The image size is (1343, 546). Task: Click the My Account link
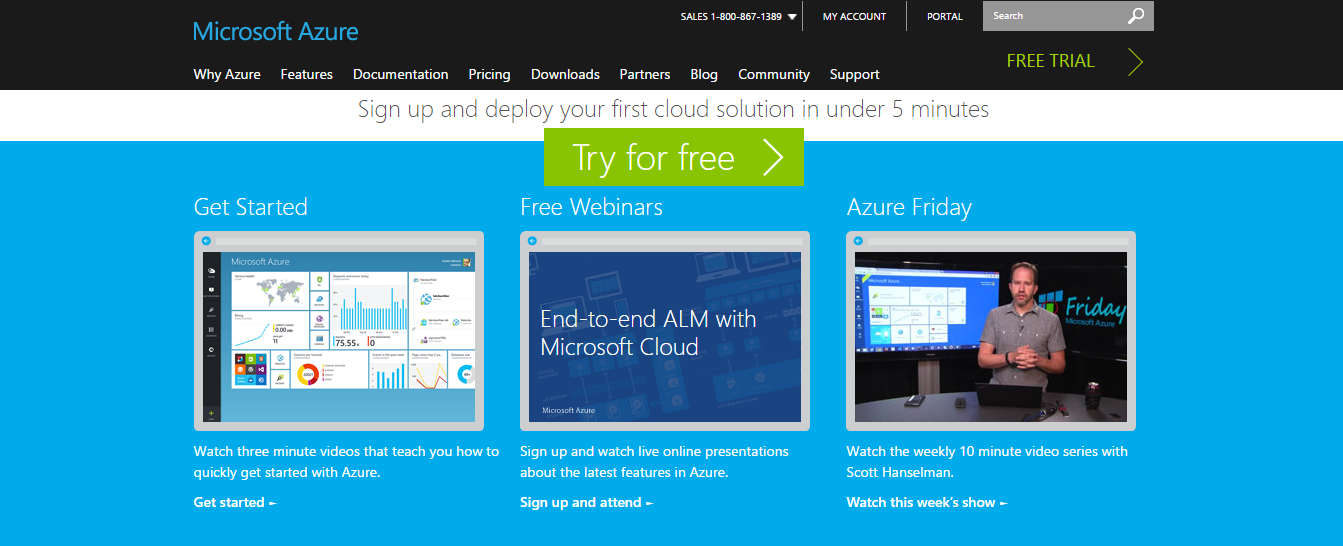[854, 17]
